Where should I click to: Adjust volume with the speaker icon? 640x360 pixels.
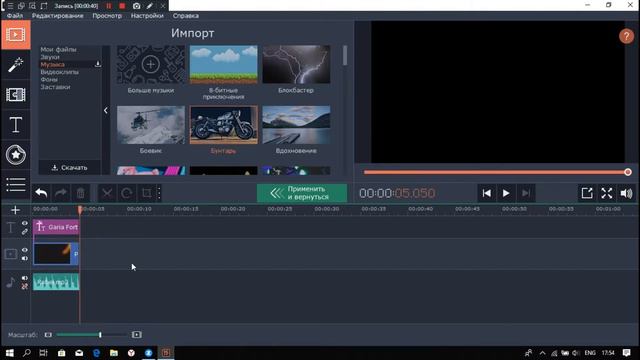(x=626, y=193)
